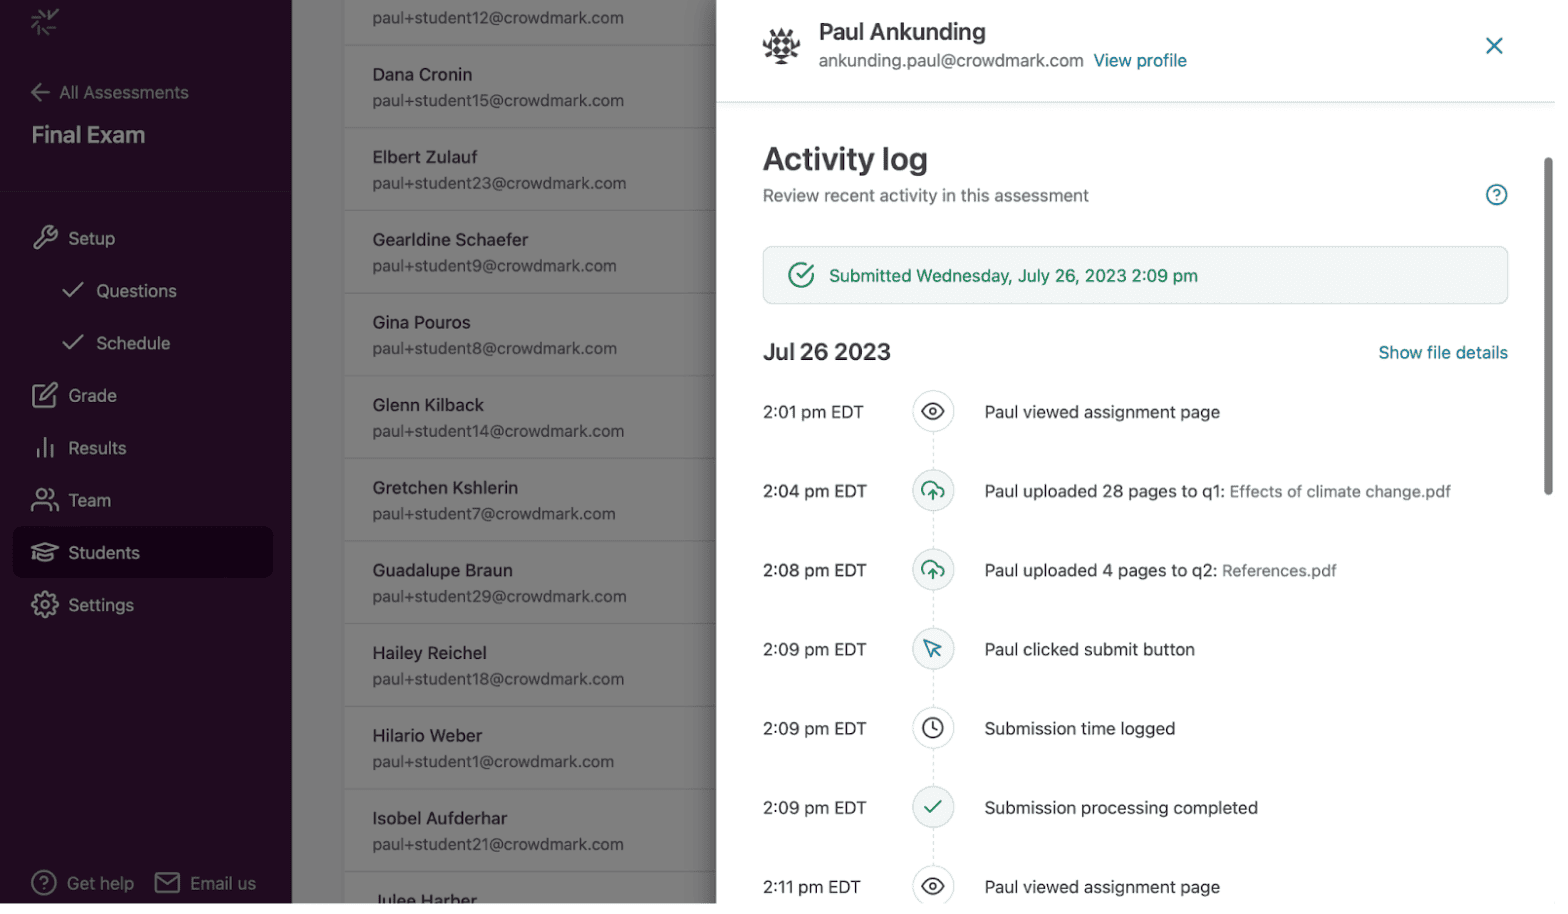This screenshot has width=1568, height=914.
Task: Click the green submitted status checkmark icon
Action: (x=800, y=275)
